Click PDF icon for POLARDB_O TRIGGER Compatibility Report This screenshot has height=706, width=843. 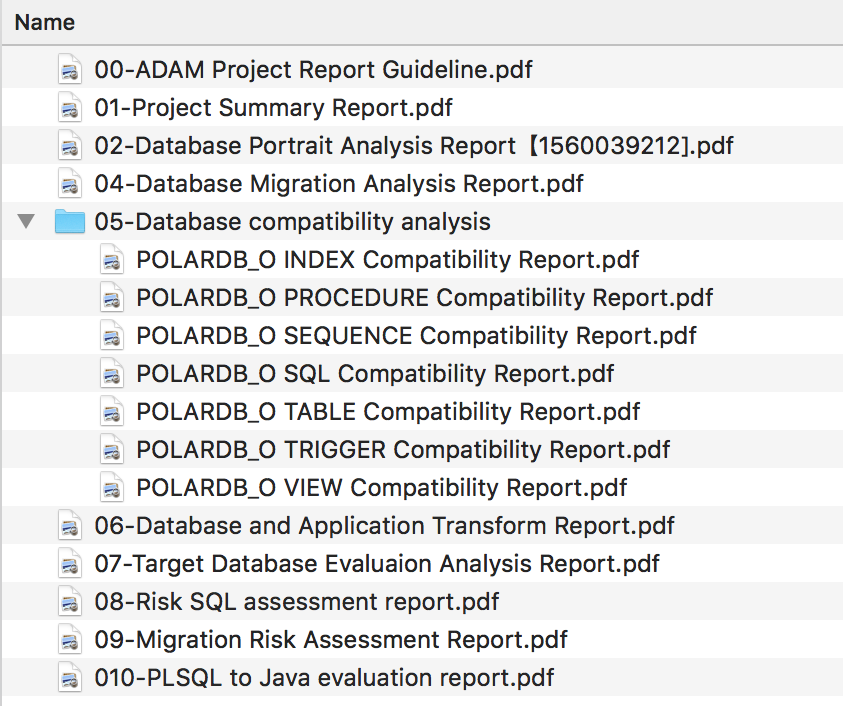pos(112,450)
